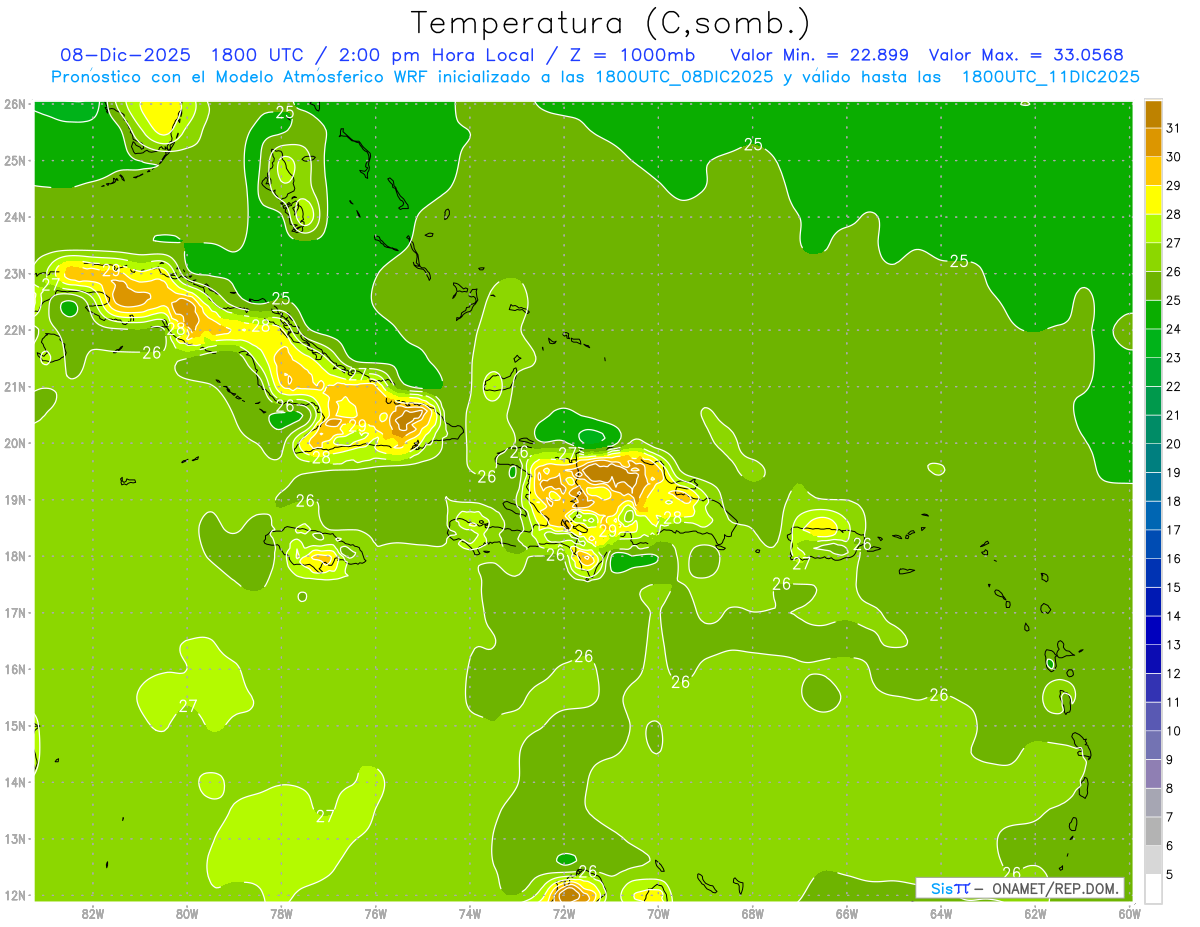Click the '26N' latitude axis label
1200x927 pixels.
click(15, 104)
